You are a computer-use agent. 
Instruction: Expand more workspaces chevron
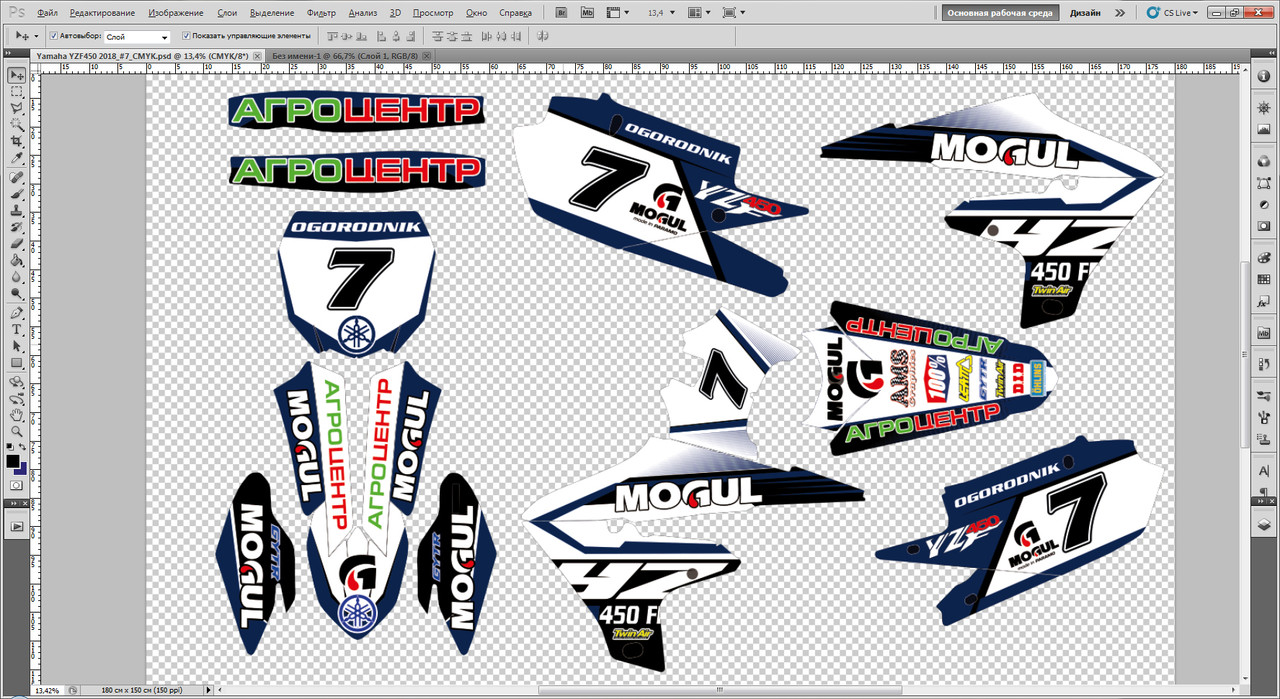coord(1119,13)
